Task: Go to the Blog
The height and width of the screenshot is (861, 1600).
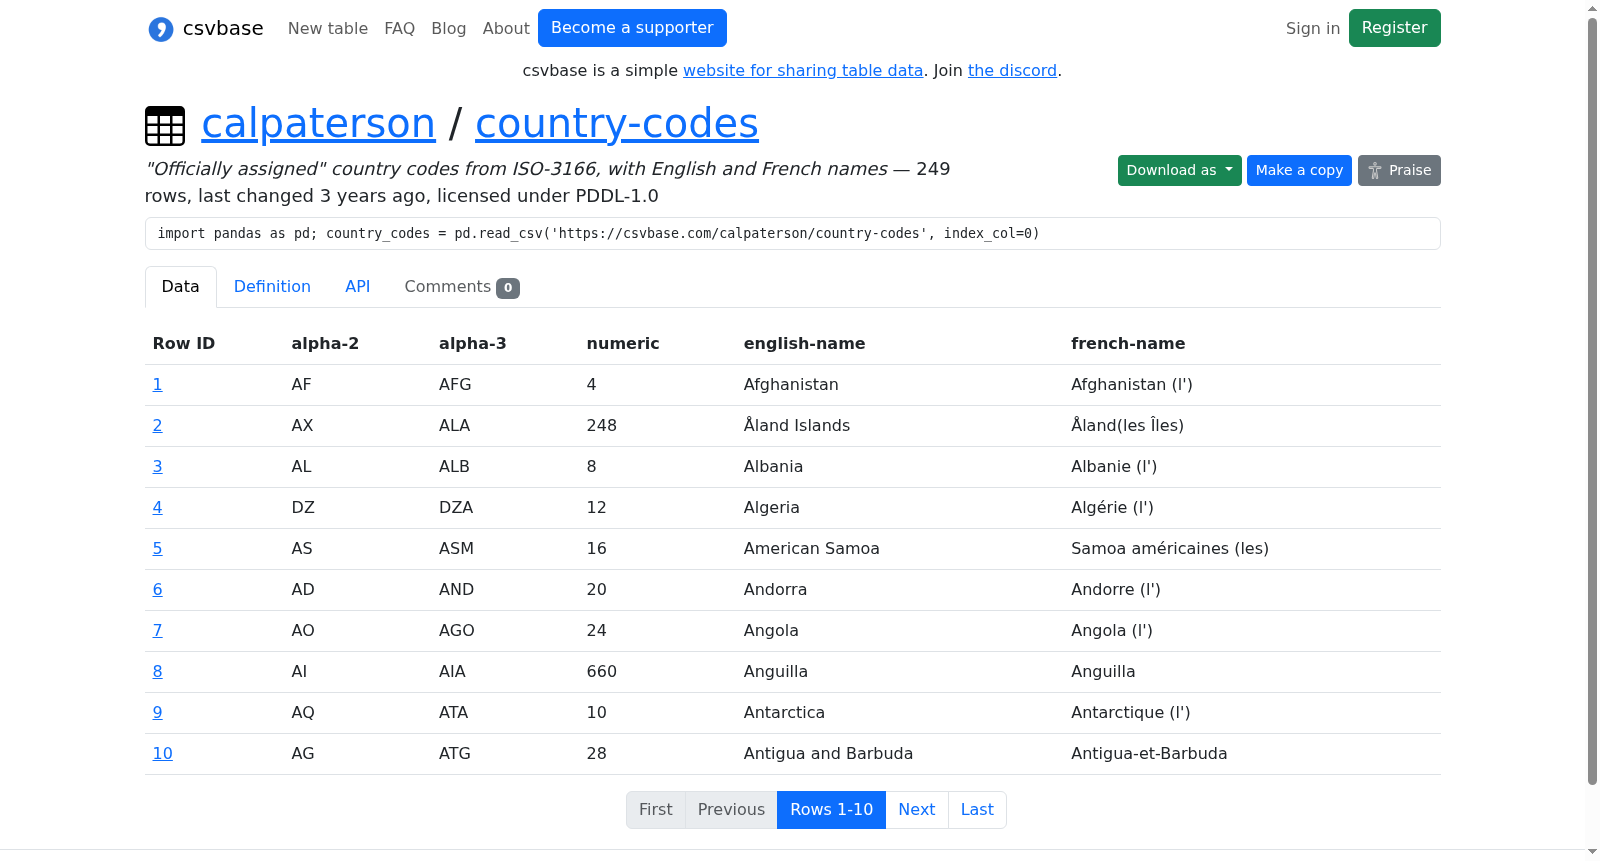Action: click(449, 28)
